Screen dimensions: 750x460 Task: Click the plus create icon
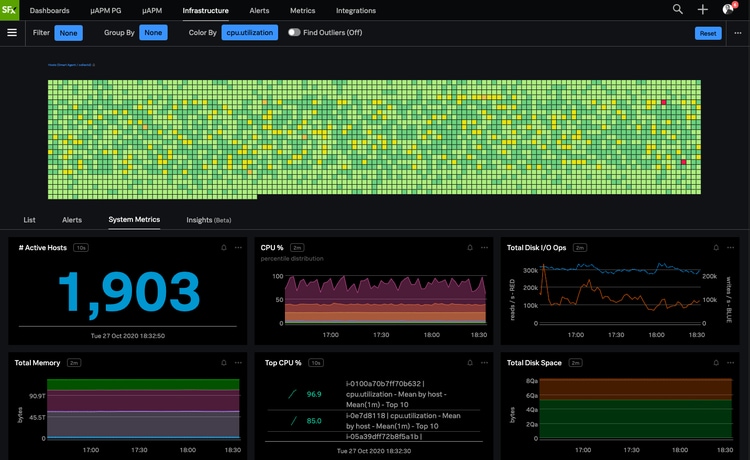[703, 10]
